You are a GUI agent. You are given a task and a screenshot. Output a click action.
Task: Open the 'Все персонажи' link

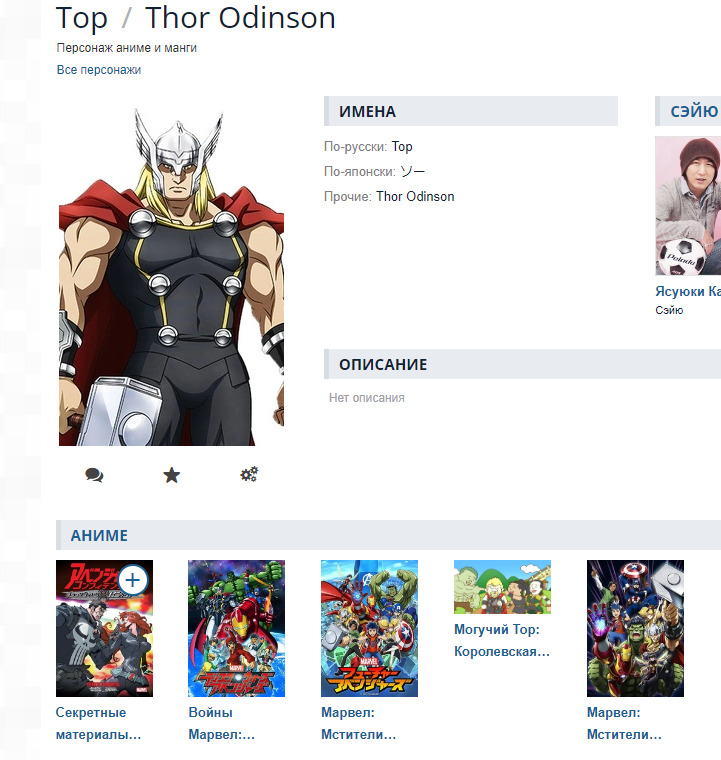(x=99, y=70)
